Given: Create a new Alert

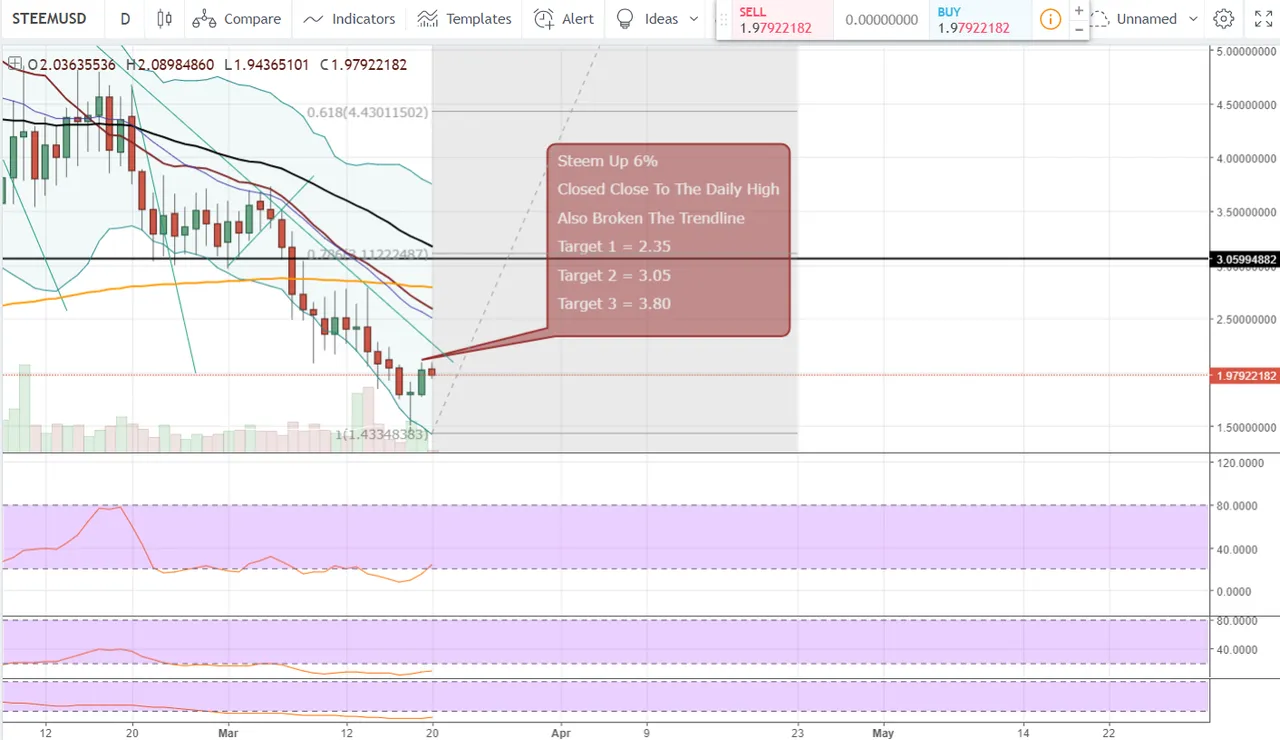Looking at the screenshot, I should [564, 18].
